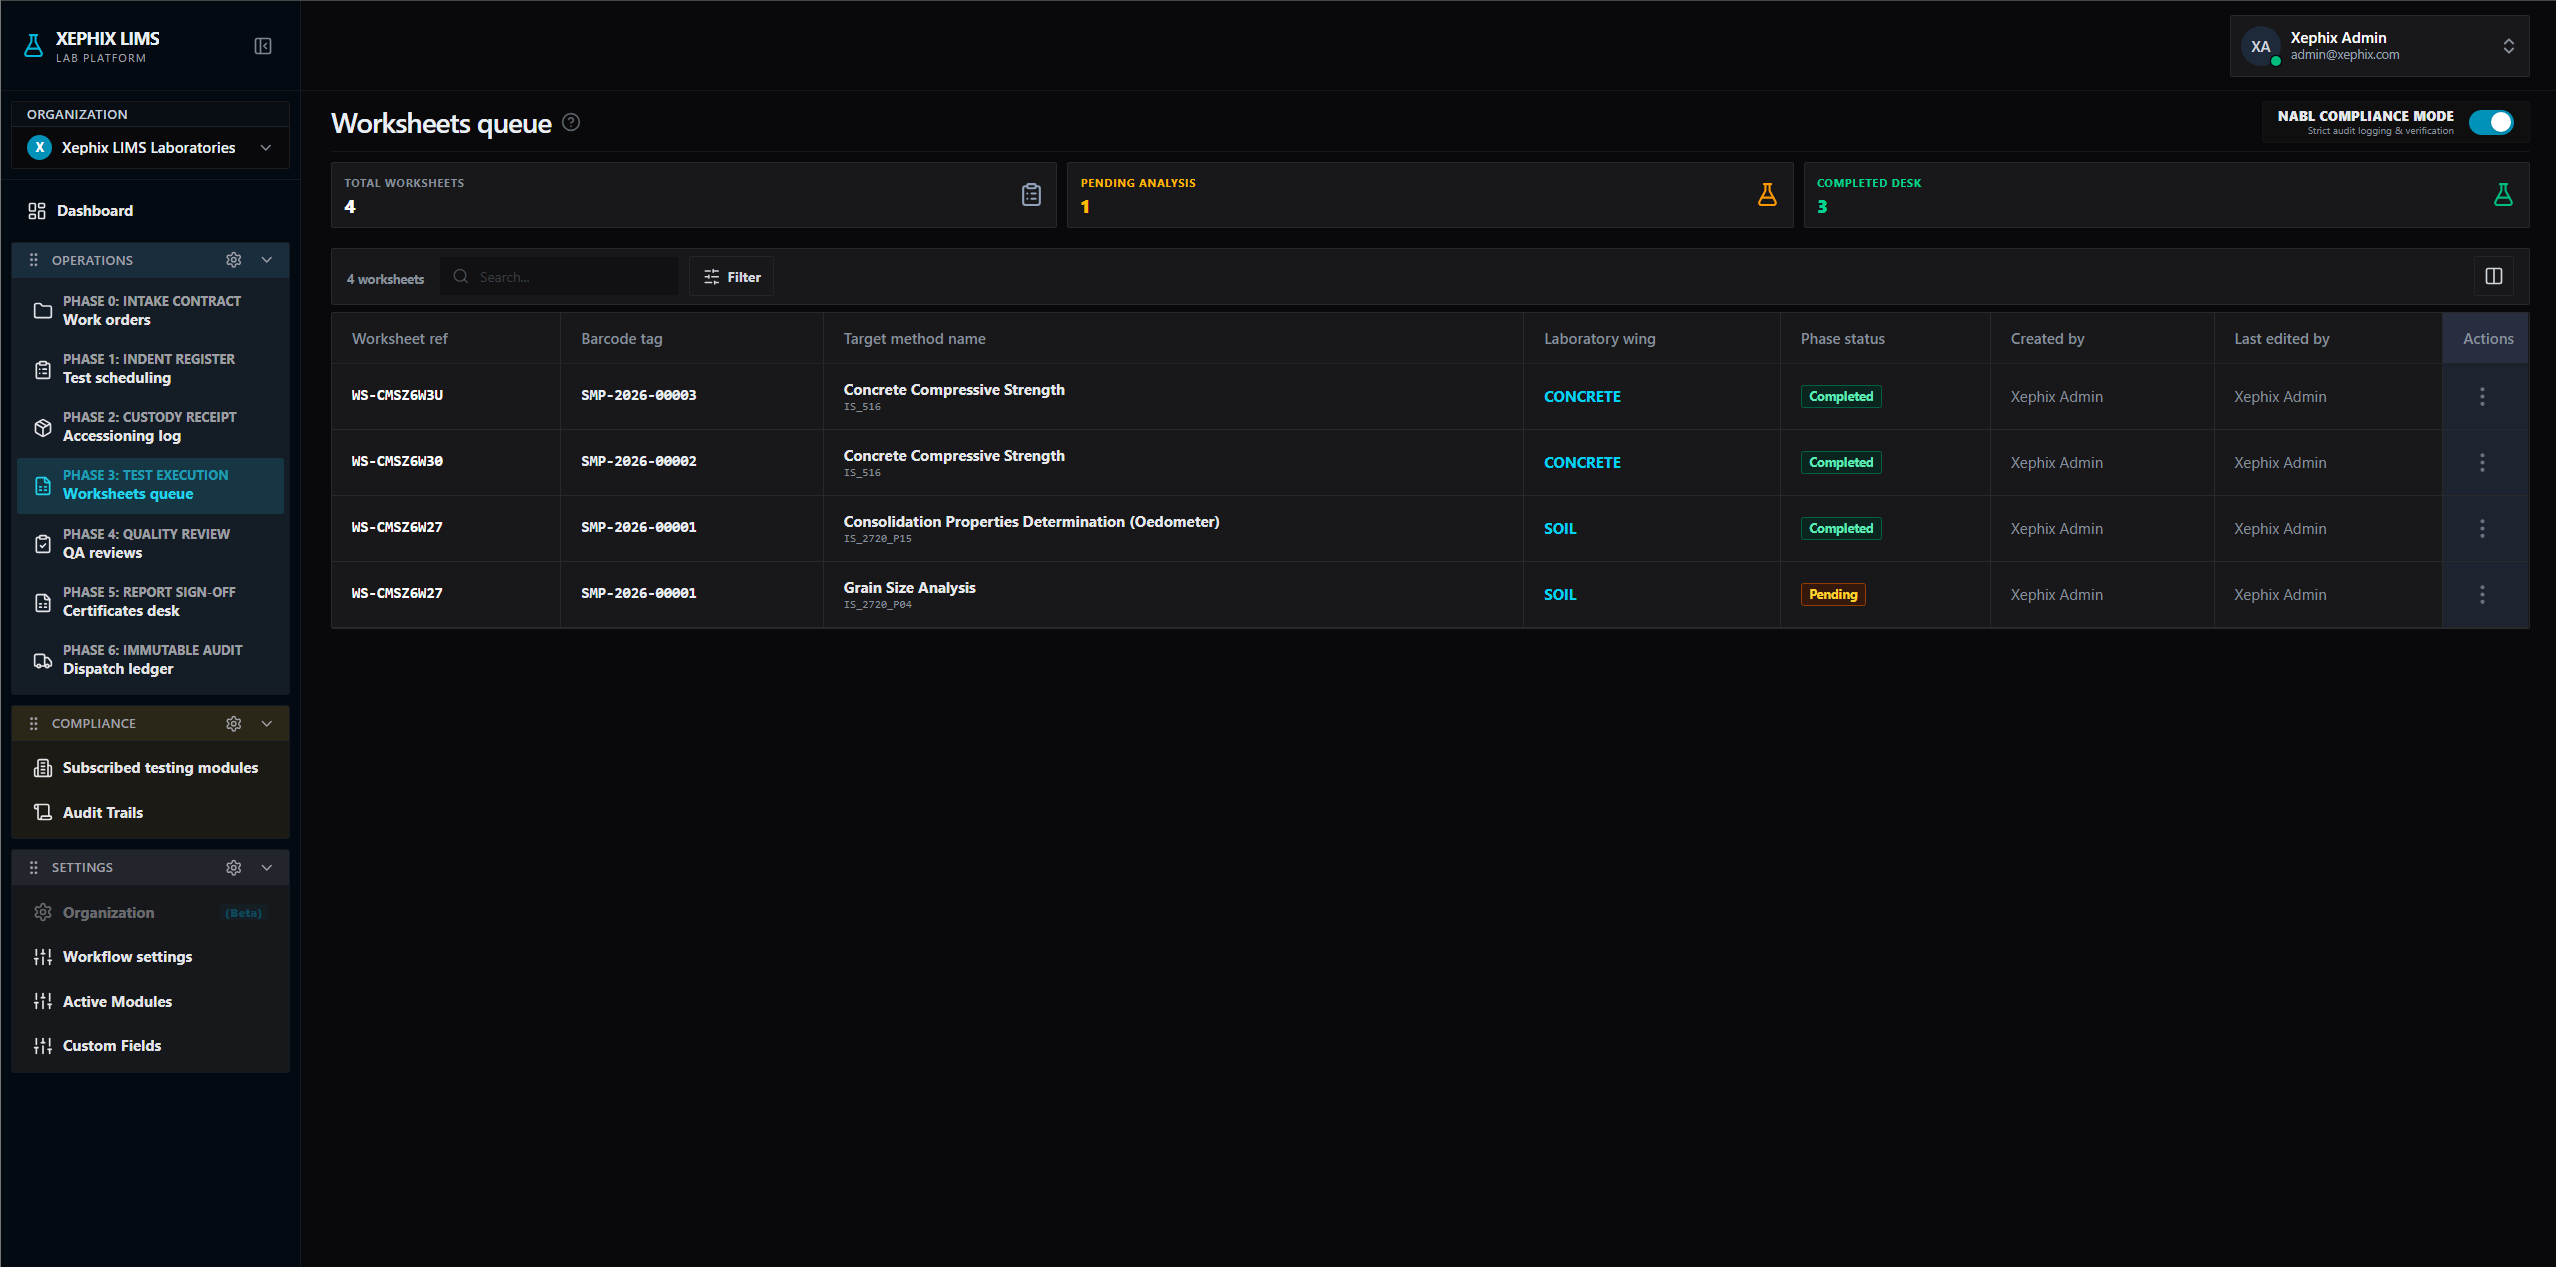Click the Dispatch ledger truck icon
Image resolution: width=2556 pixels, height=1267 pixels.
click(x=43, y=660)
